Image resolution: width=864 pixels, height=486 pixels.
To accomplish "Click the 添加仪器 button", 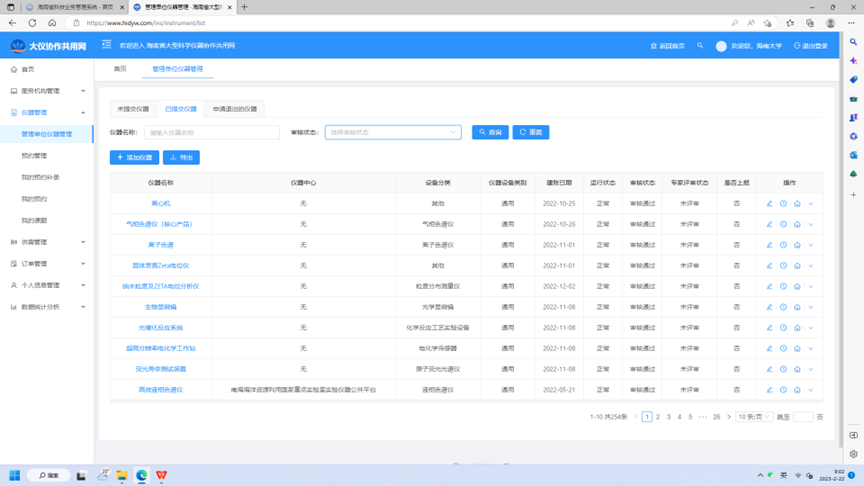I will point(134,157).
